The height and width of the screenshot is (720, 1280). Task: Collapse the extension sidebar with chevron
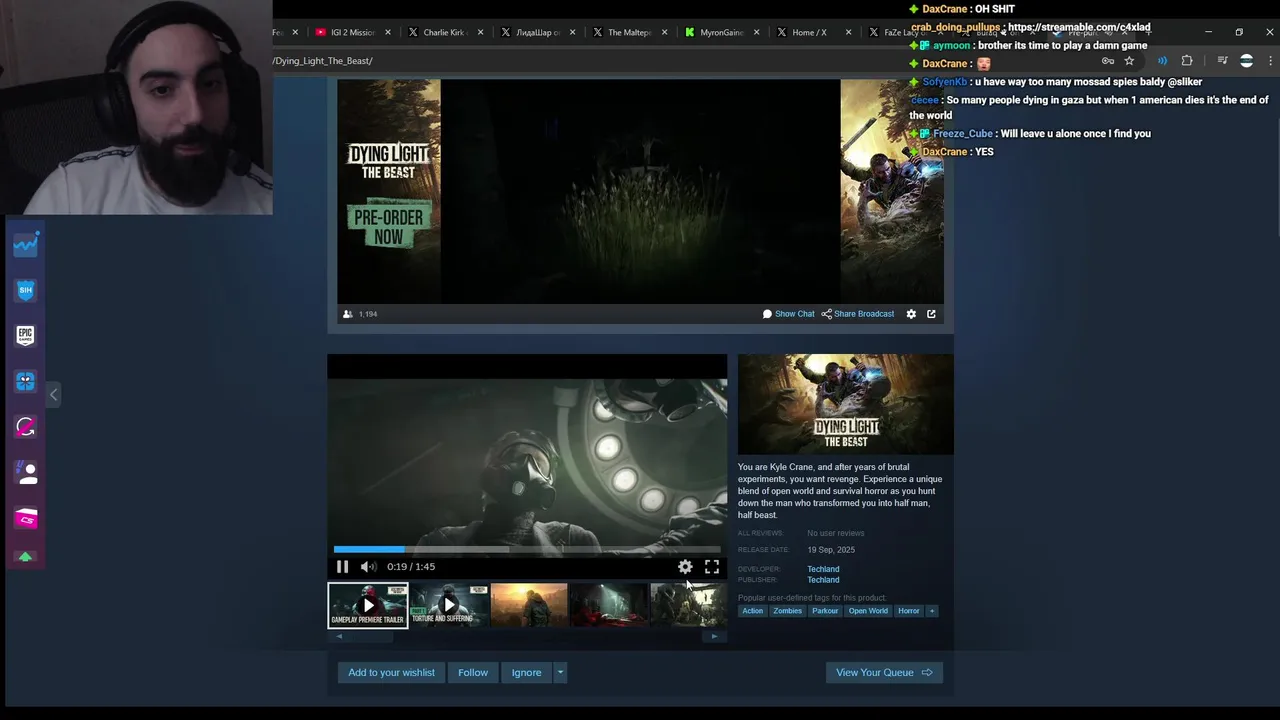point(54,394)
